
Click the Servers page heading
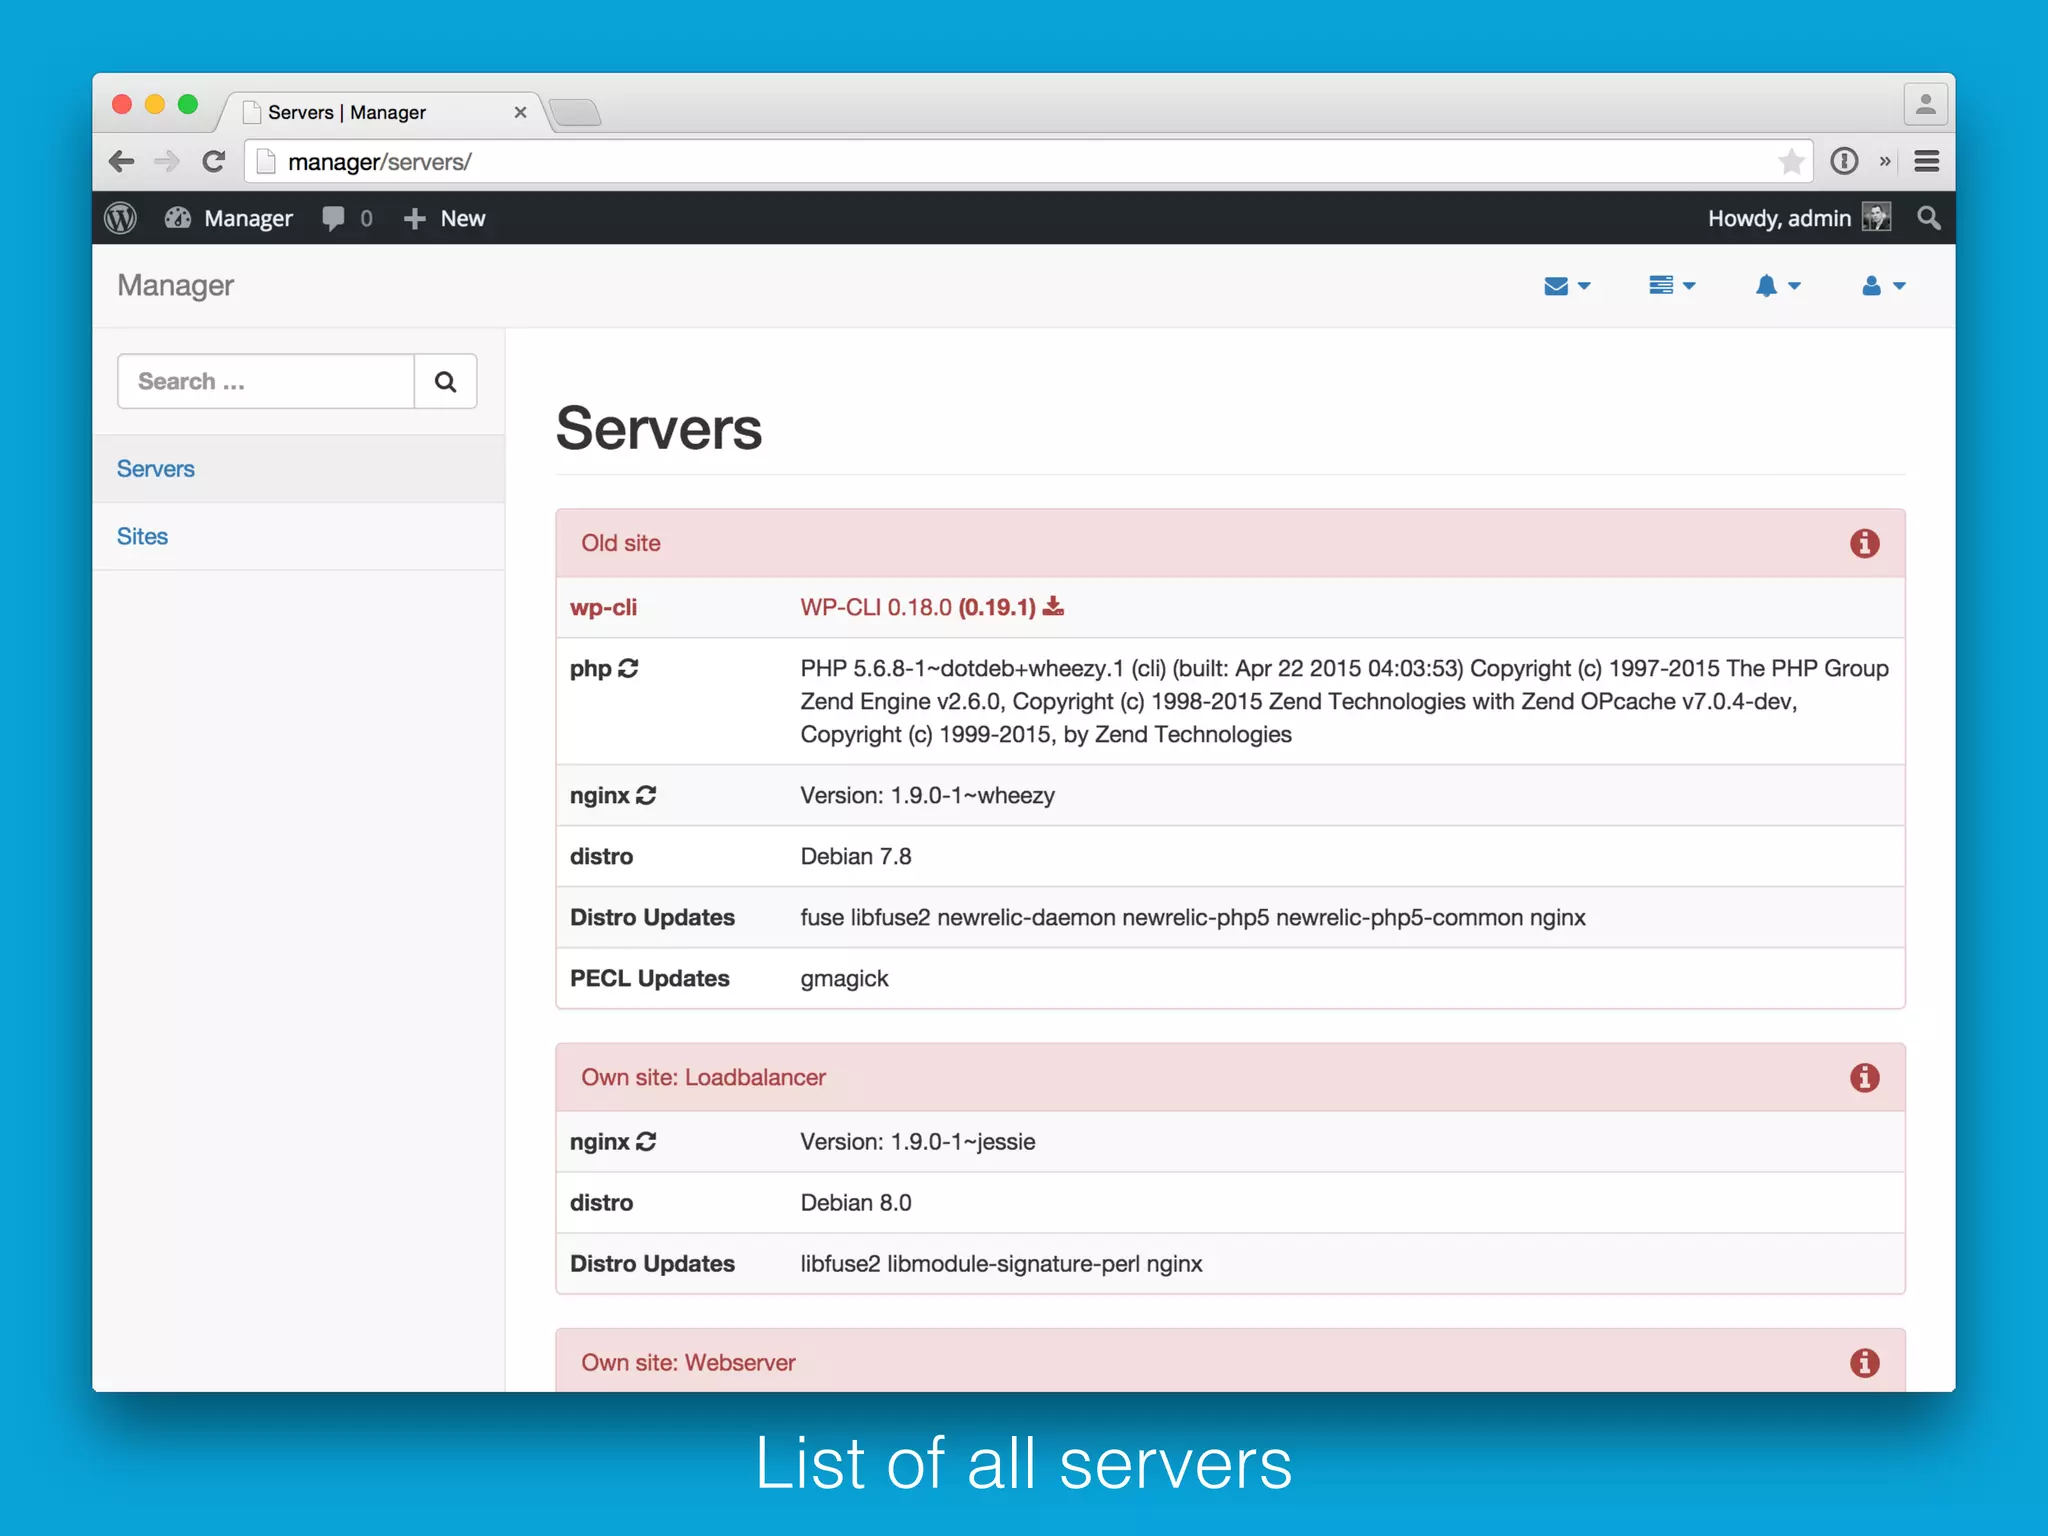(659, 428)
